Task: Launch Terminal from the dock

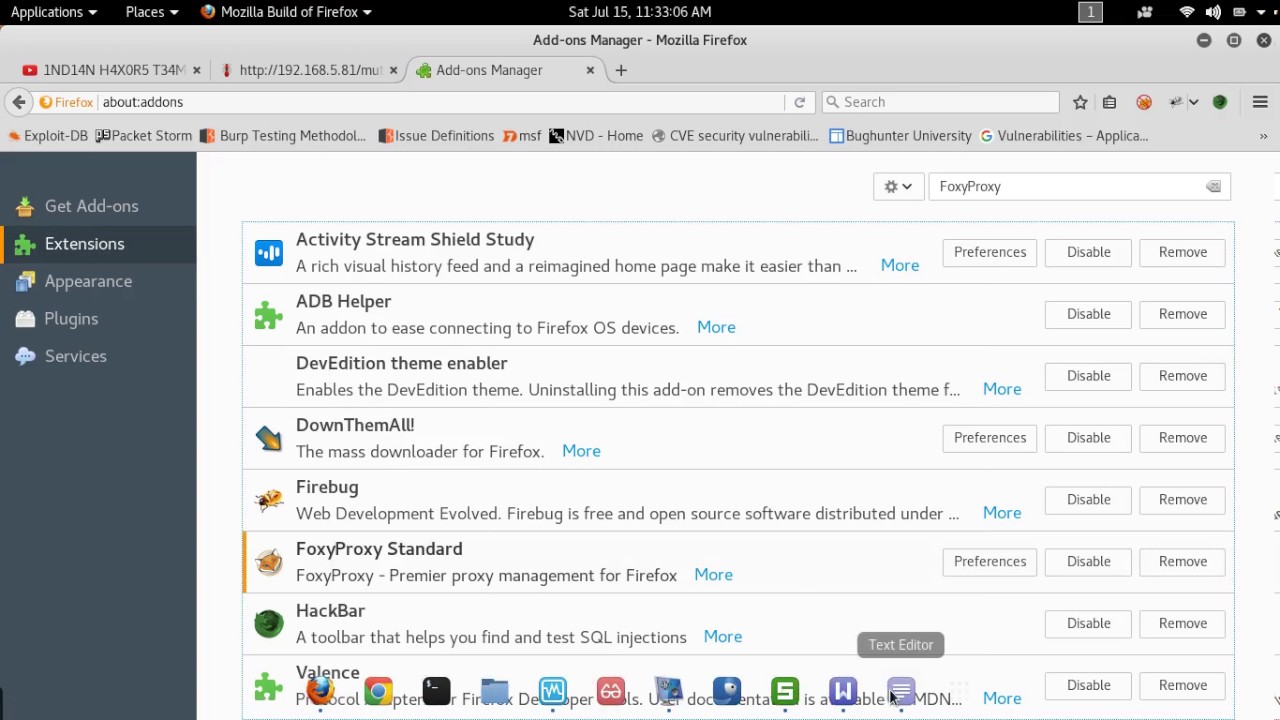Action: [x=436, y=691]
